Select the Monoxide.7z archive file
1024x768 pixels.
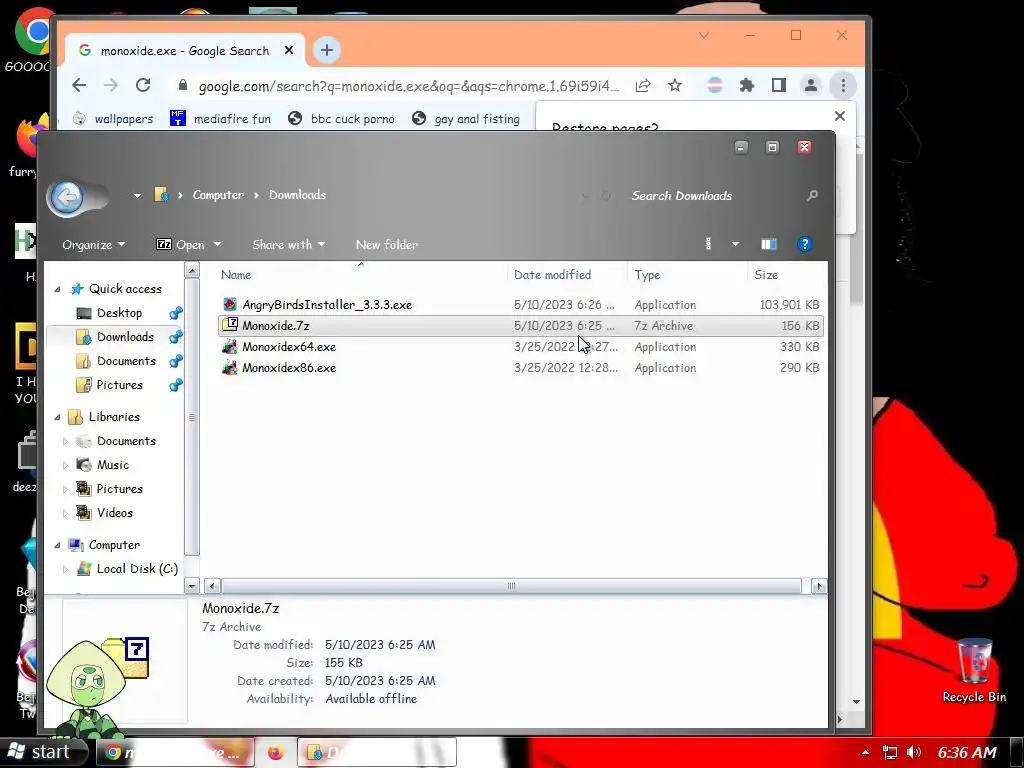521,325
